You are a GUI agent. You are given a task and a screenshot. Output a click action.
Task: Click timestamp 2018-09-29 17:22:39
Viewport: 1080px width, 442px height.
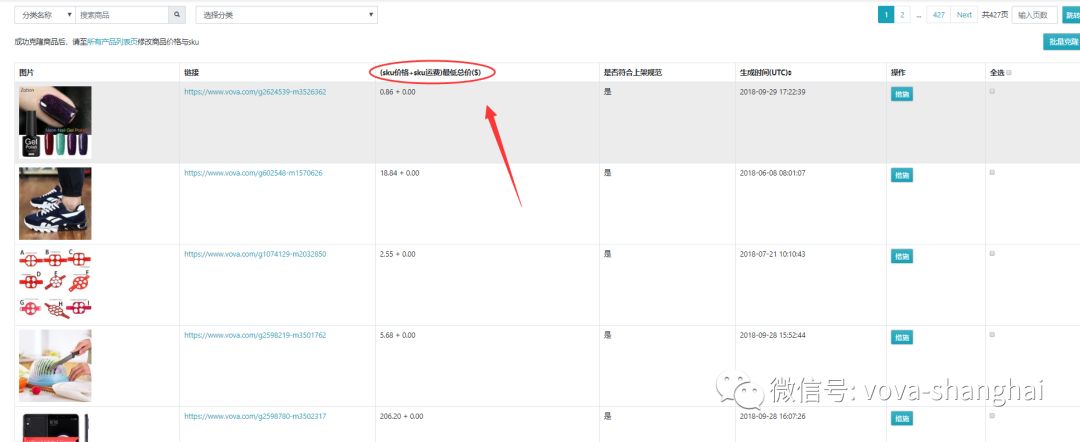[x=773, y=92]
